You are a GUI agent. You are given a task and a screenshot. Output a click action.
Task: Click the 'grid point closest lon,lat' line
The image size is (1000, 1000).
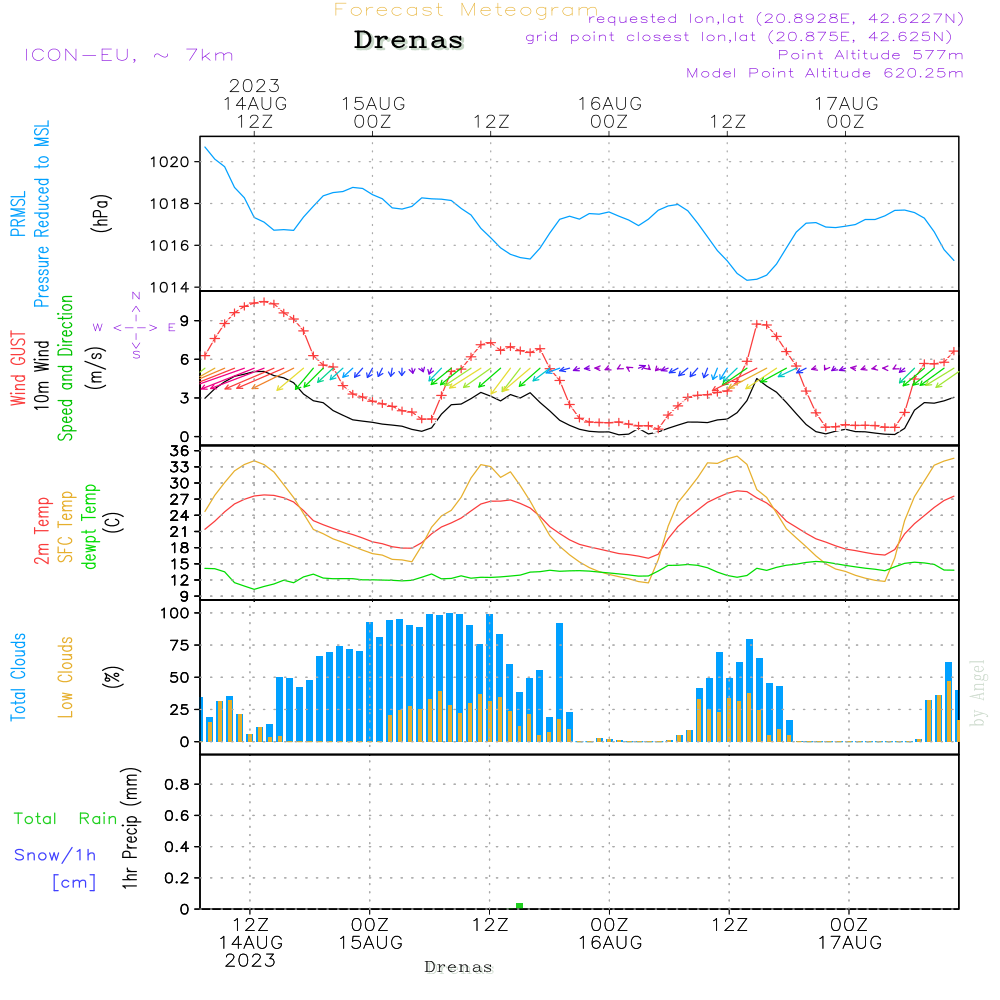pos(739,37)
